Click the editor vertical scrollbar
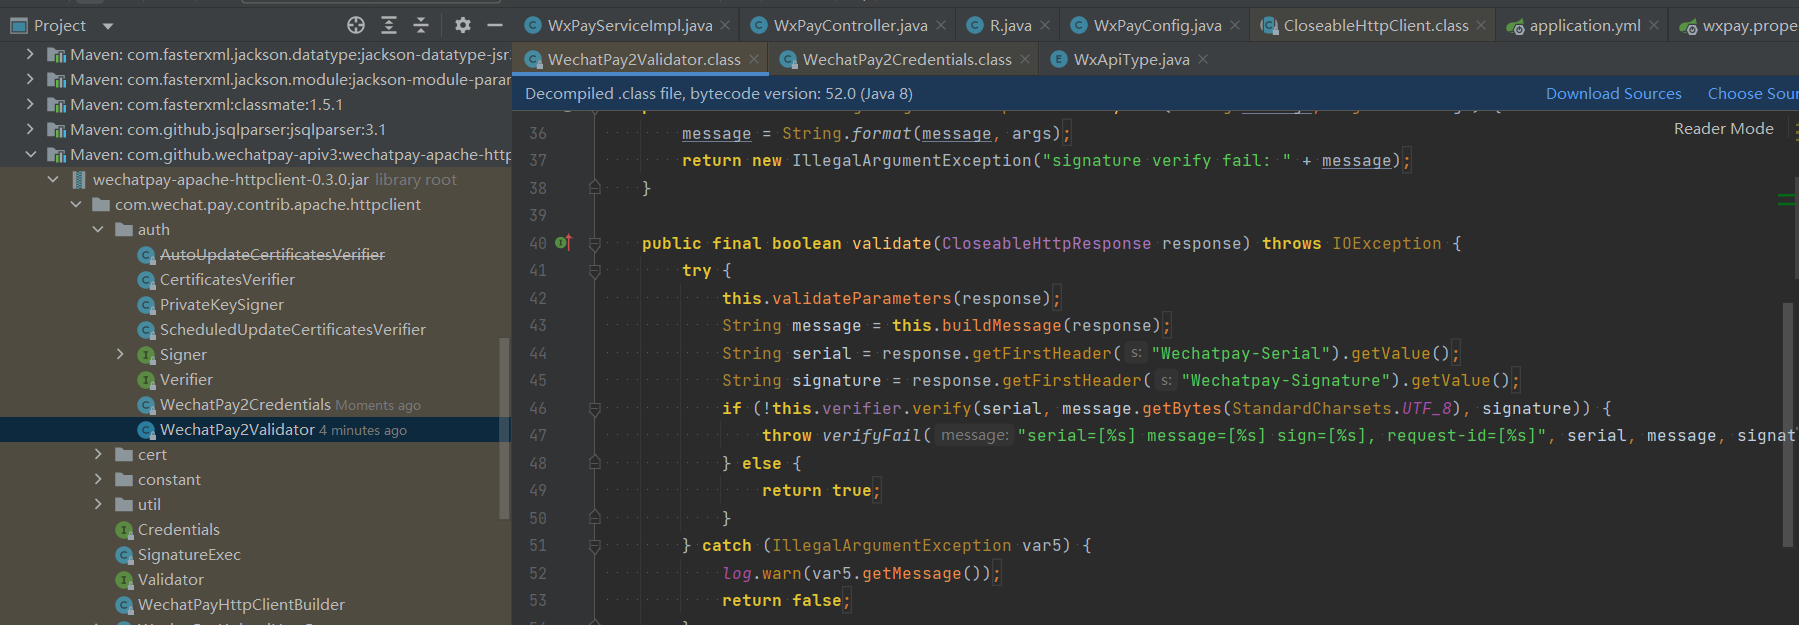The image size is (1799, 625). point(1788,424)
